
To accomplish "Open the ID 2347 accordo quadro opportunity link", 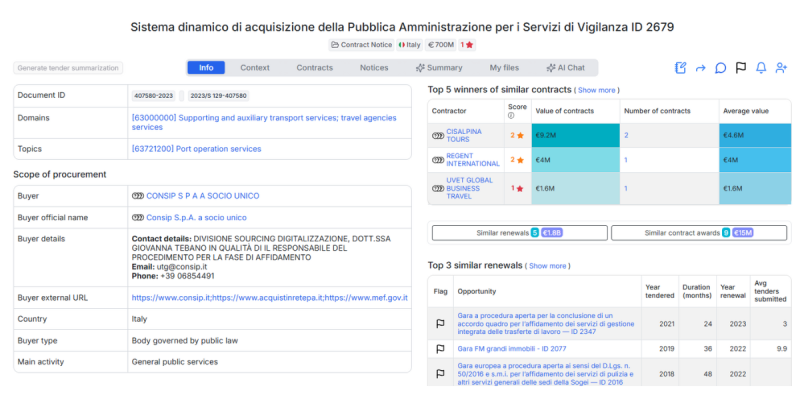I will coord(546,323).
